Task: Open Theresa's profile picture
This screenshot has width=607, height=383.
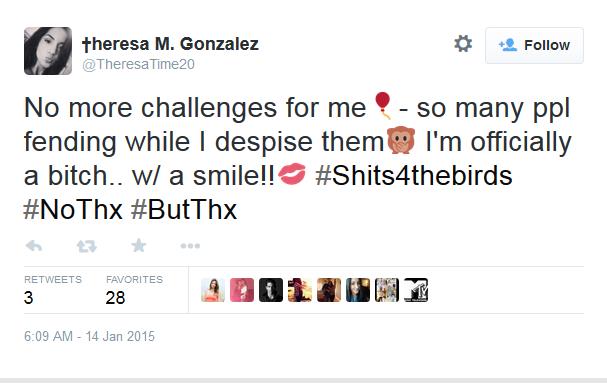Action: pyautogui.click(x=48, y=51)
